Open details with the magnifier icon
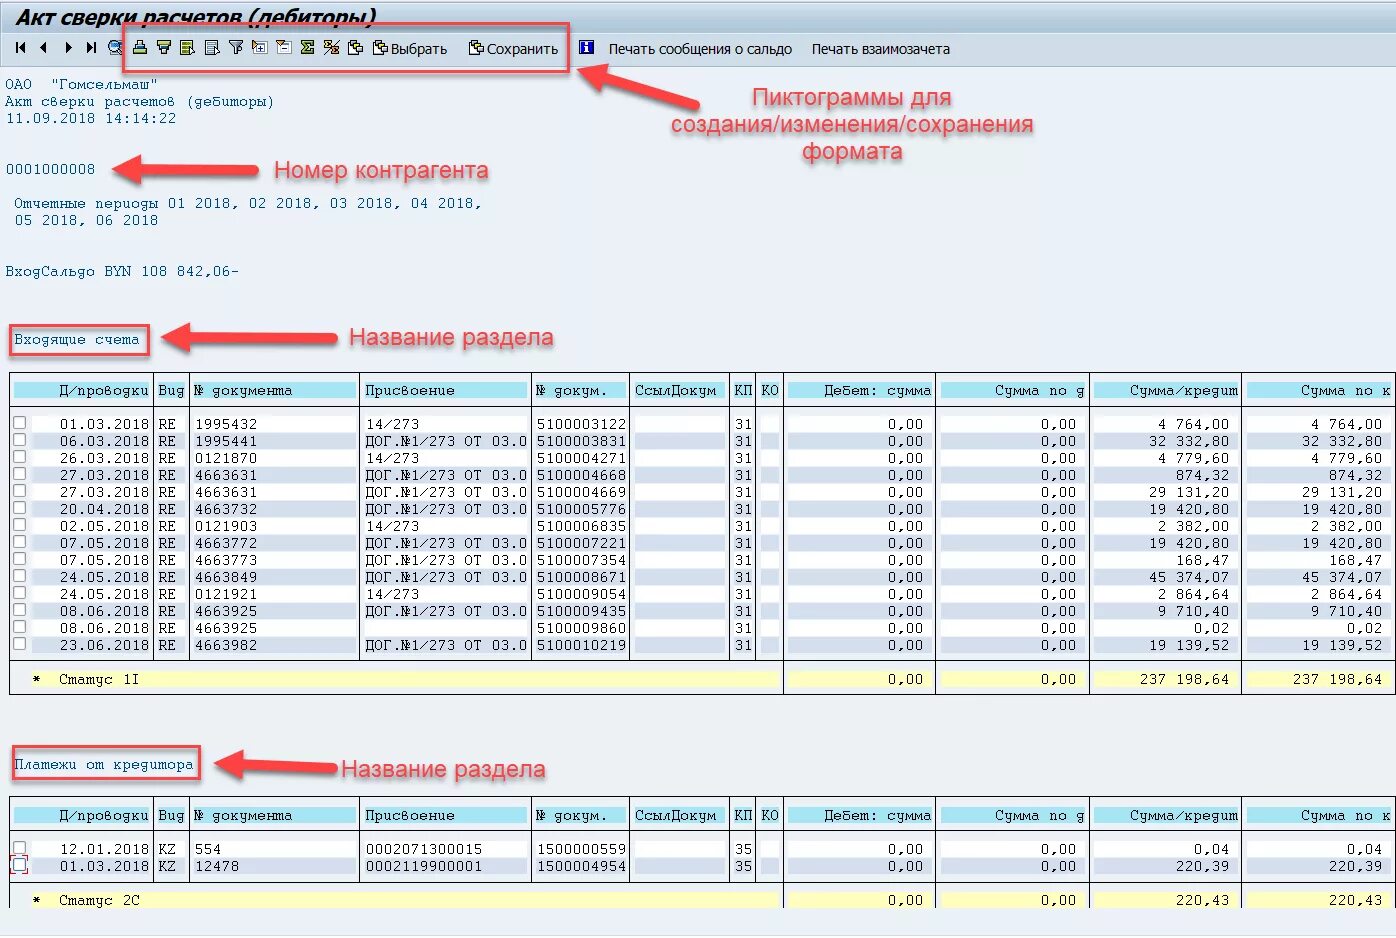Image resolution: width=1396 pixels, height=938 pixels. (x=115, y=47)
